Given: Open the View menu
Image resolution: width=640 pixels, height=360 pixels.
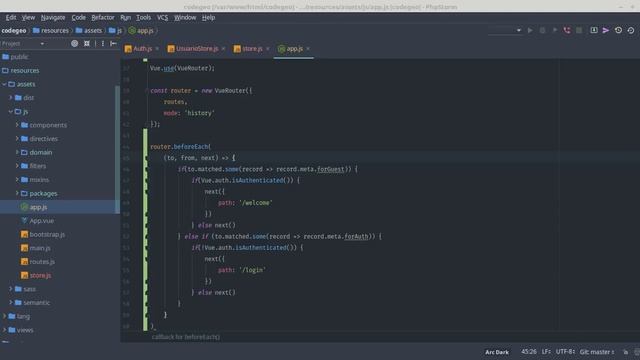Looking at the screenshot, I should pyautogui.click(x=28, y=18).
